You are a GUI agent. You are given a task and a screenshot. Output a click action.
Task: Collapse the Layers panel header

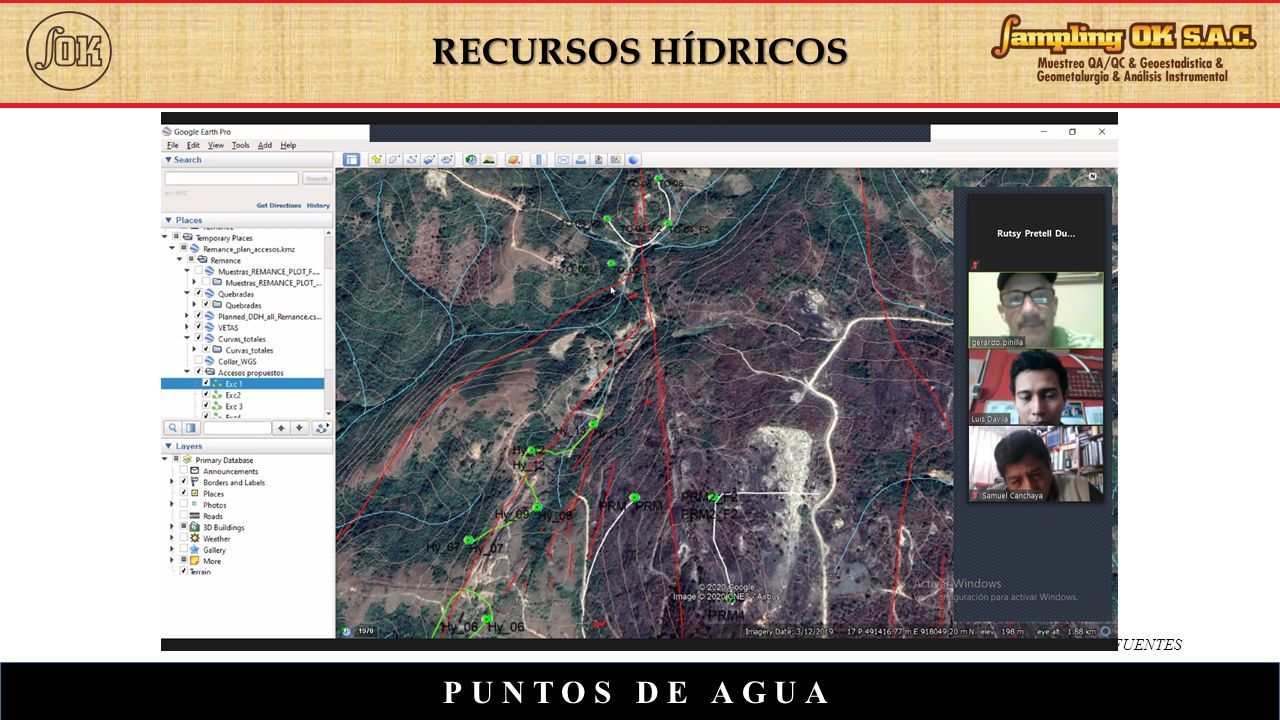pyautogui.click(x=247, y=446)
